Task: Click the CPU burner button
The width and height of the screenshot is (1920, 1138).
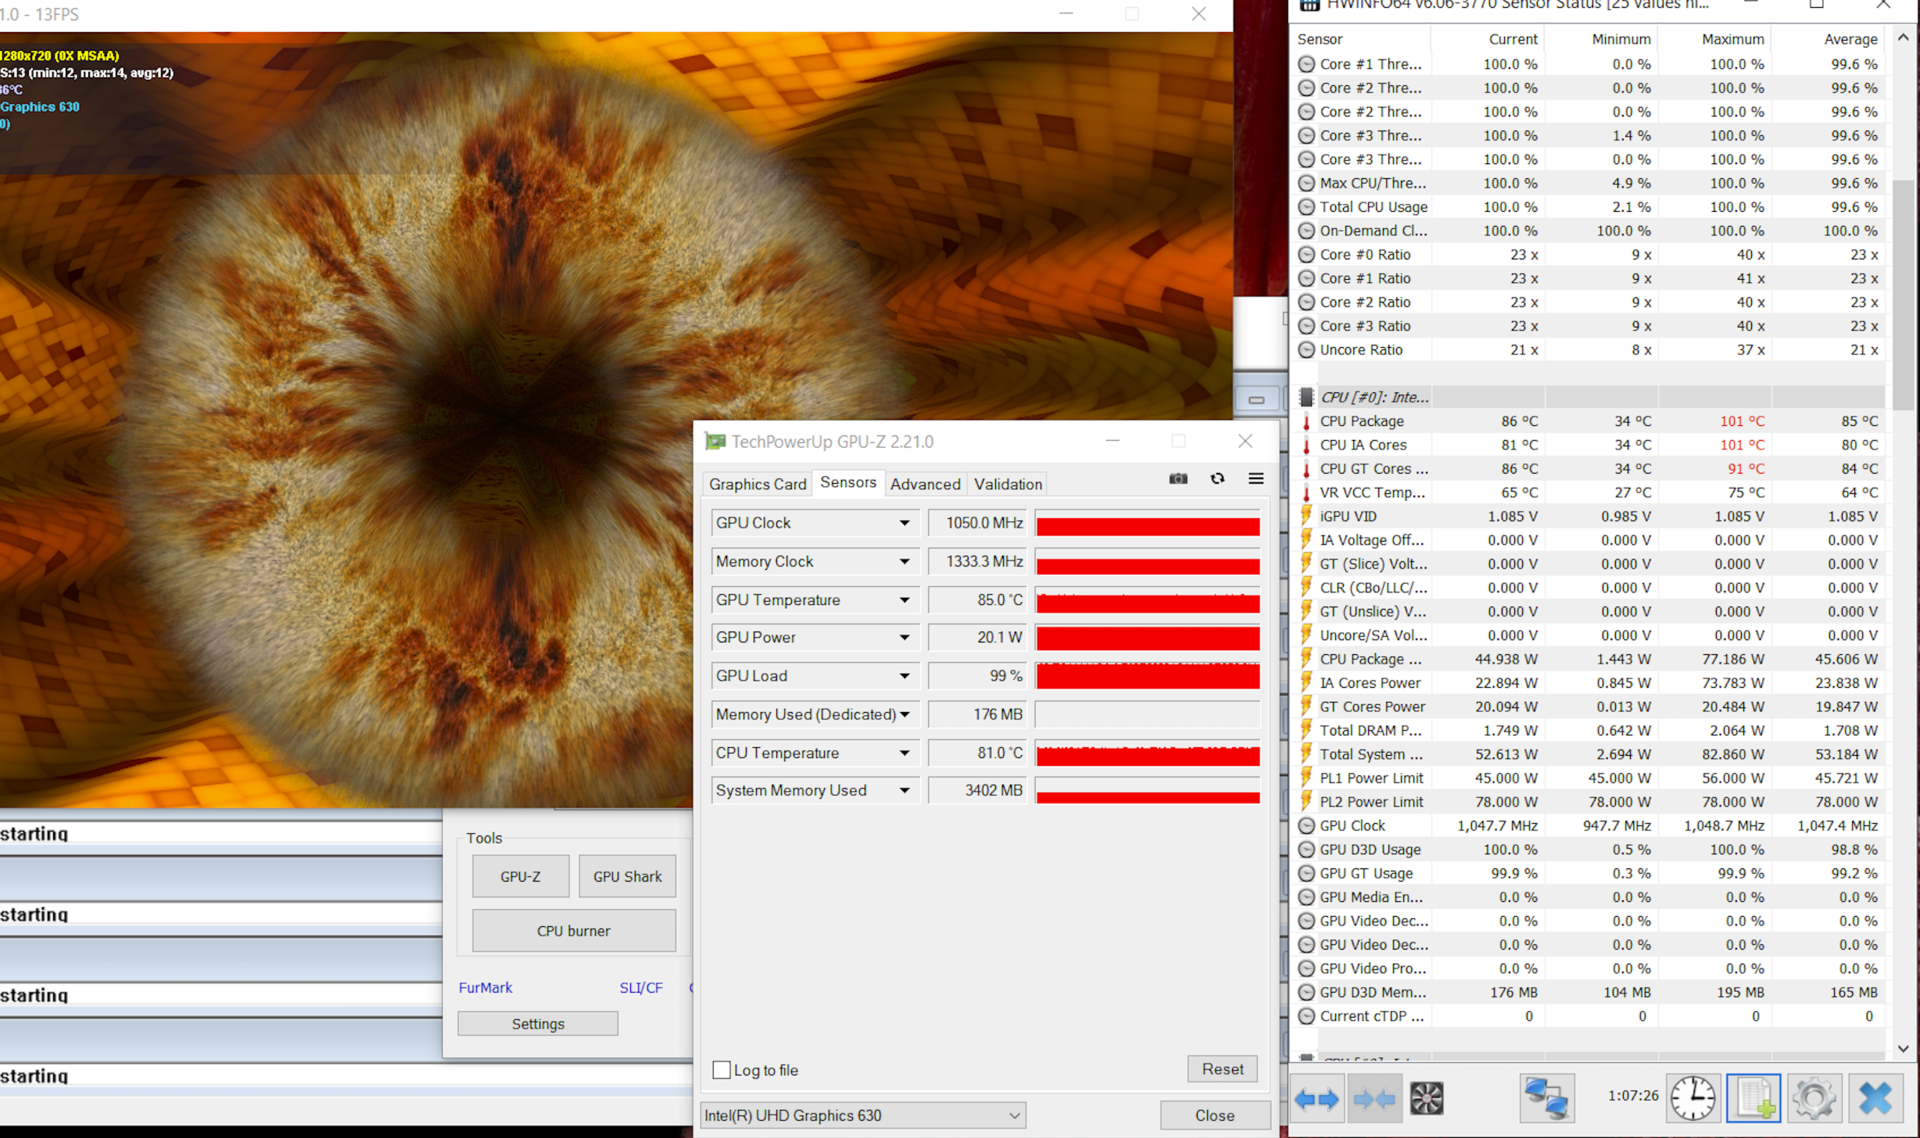Action: coord(573,931)
